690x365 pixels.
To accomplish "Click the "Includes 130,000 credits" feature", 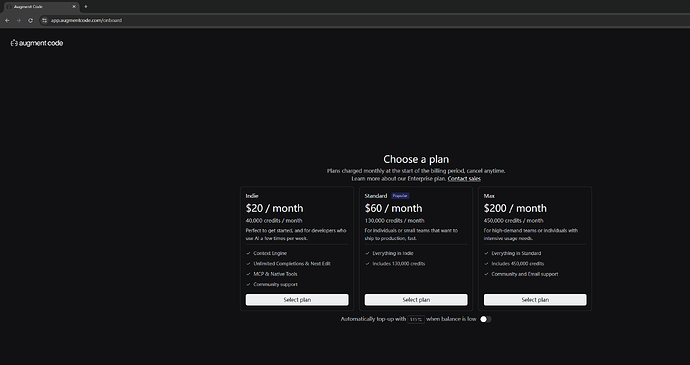I will coord(399,264).
